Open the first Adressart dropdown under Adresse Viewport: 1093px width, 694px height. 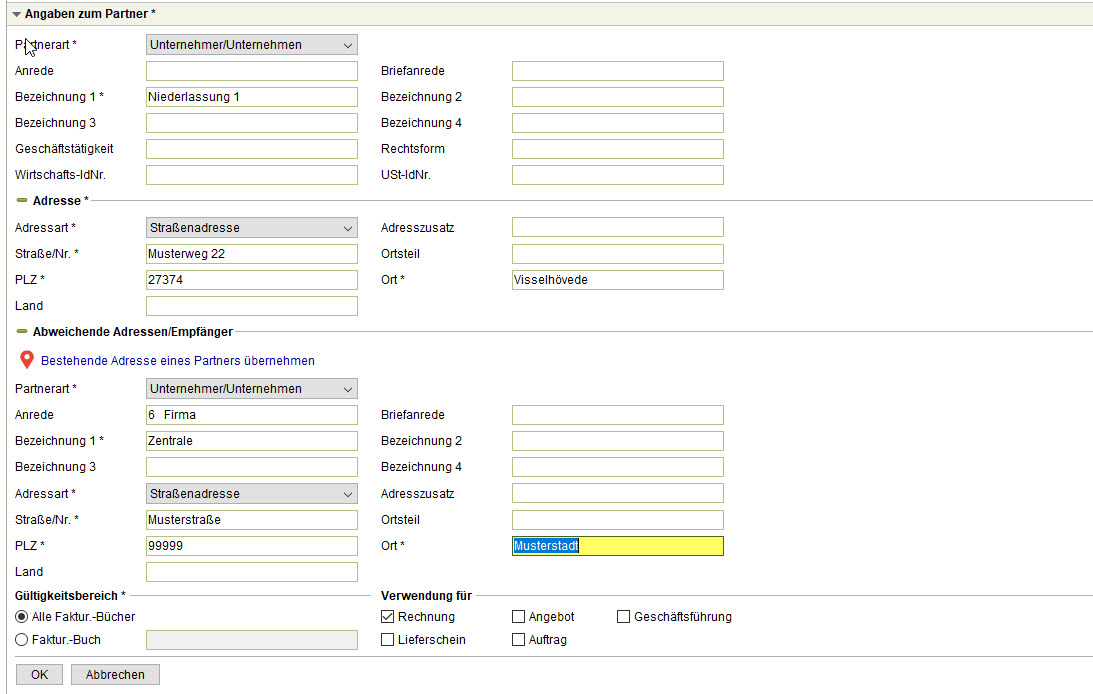[251, 227]
